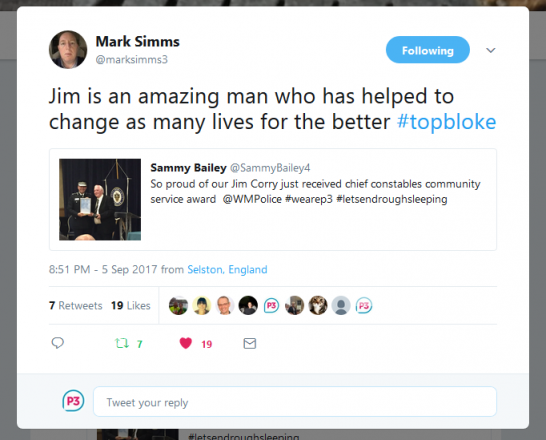Unlike the tweet via the red heart icon
The height and width of the screenshot is (440, 546).
click(186, 343)
